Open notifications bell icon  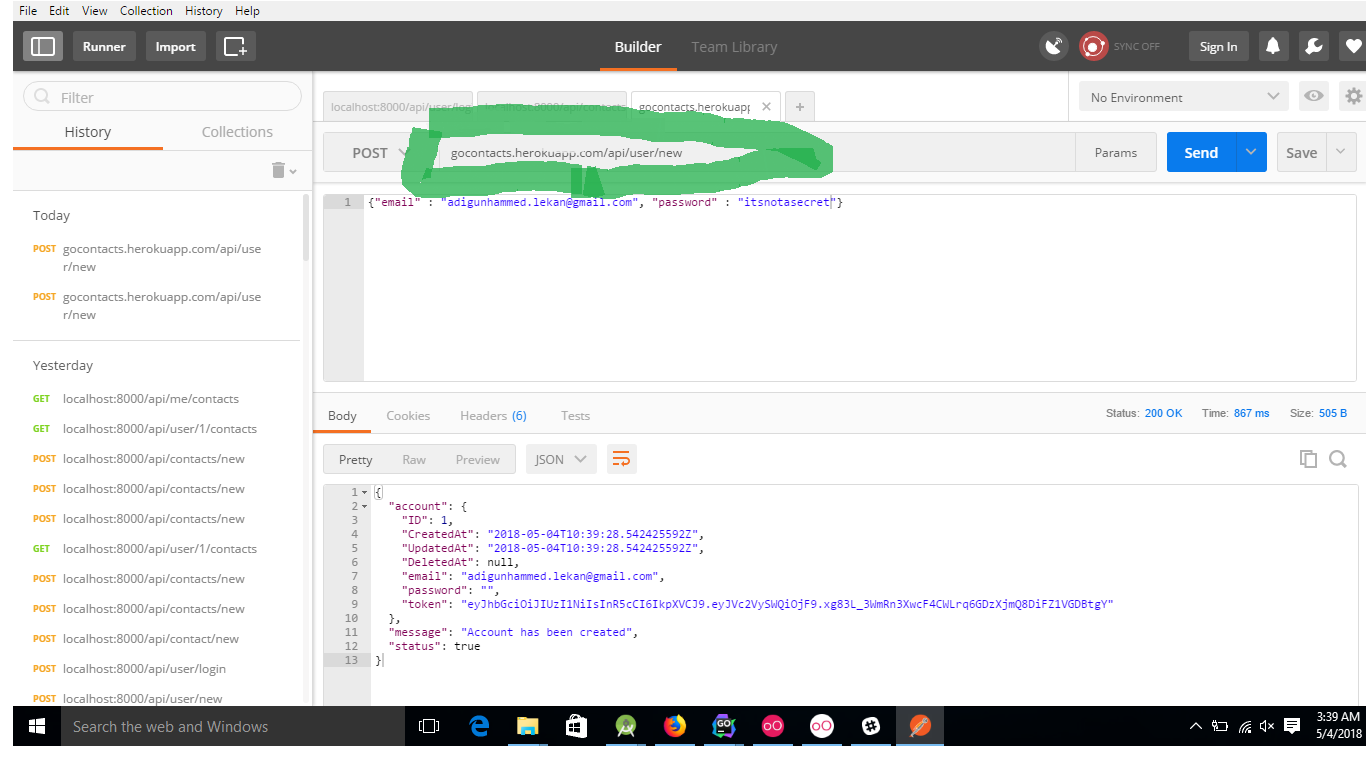click(1273, 46)
